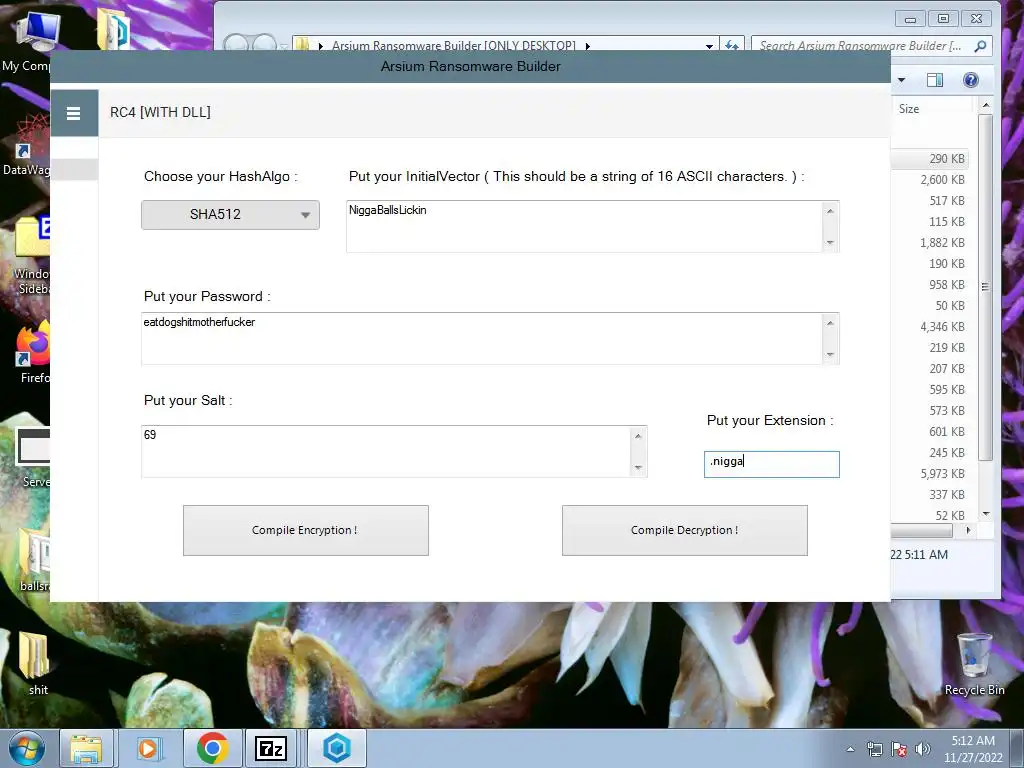Select the file row sized 2,600 KB
This screenshot has height=768, width=1024.
[x=930, y=180]
